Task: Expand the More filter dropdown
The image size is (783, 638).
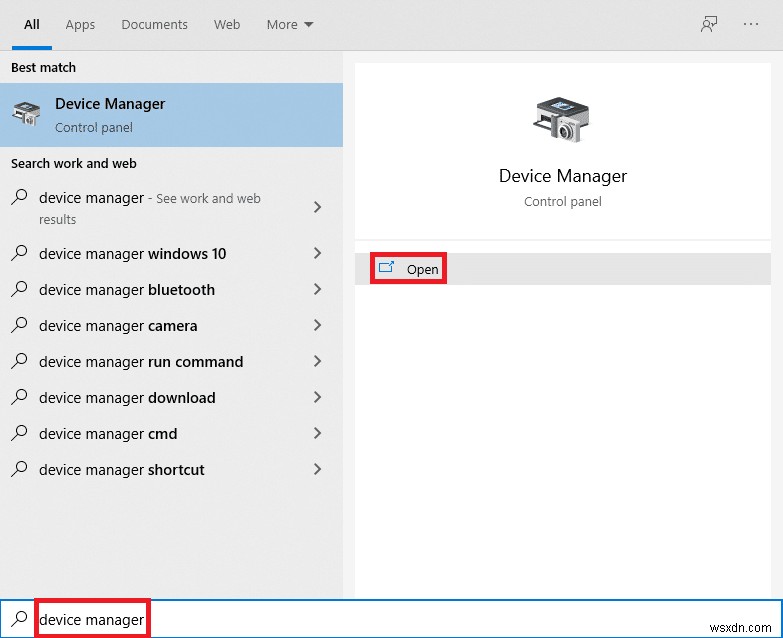Action: pos(289,25)
